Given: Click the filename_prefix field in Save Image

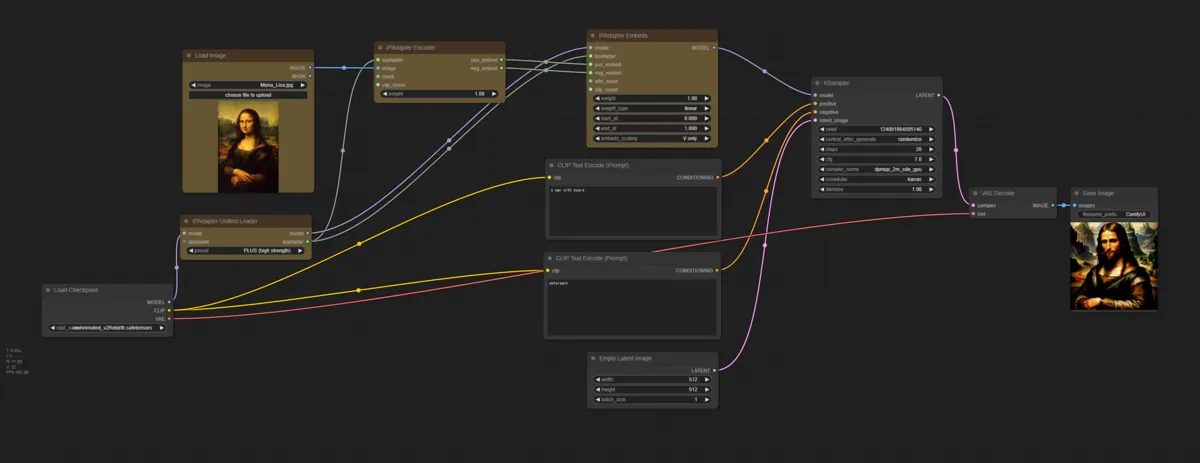Looking at the screenshot, I should tap(1113, 214).
